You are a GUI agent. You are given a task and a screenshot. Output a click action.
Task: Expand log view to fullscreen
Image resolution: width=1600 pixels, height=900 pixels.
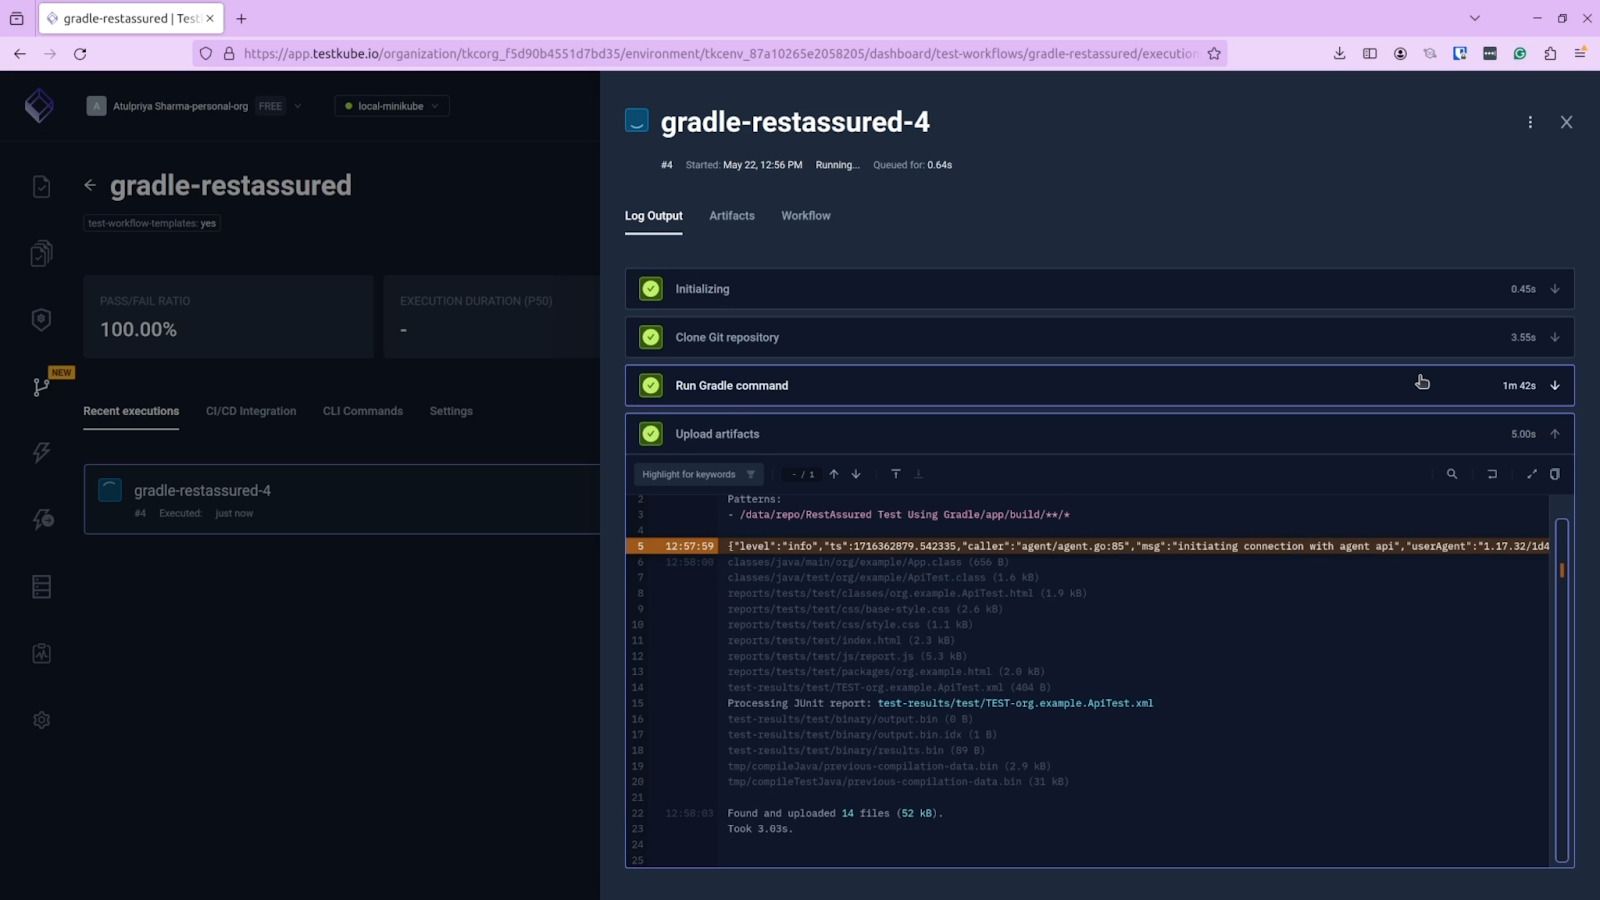coord(1532,474)
